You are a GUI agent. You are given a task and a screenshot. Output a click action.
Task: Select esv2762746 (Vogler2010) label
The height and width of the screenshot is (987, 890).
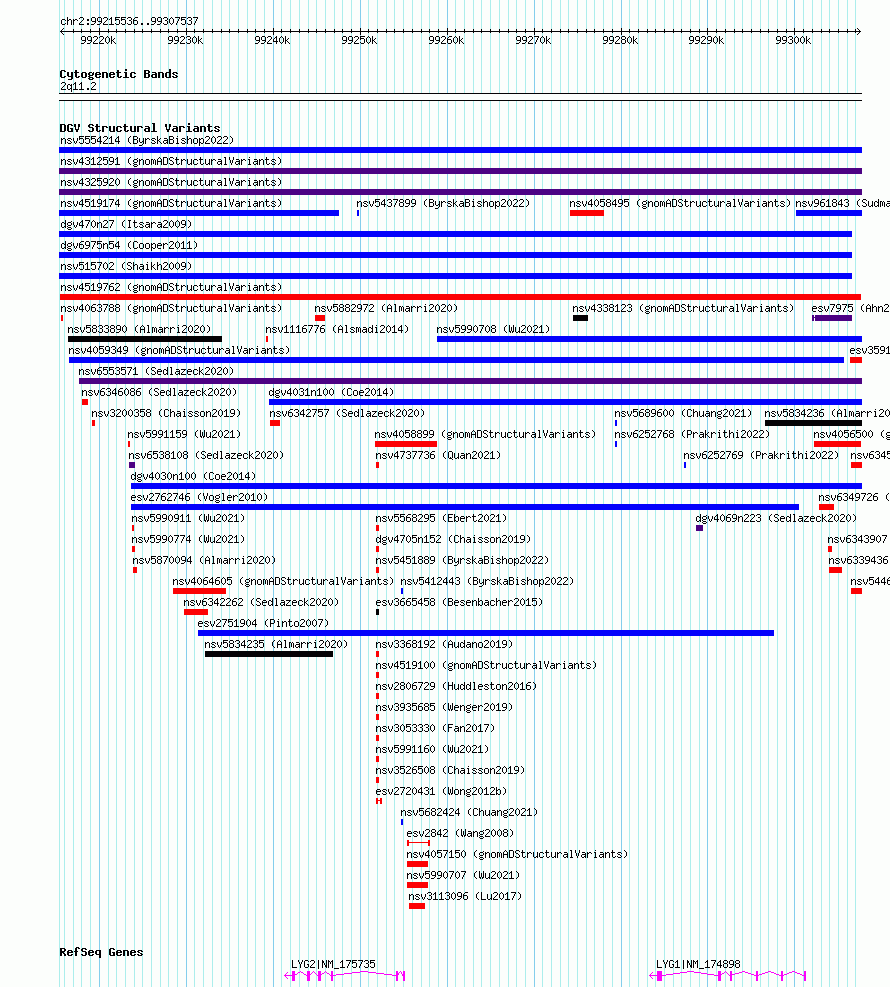pyautogui.click(x=199, y=497)
